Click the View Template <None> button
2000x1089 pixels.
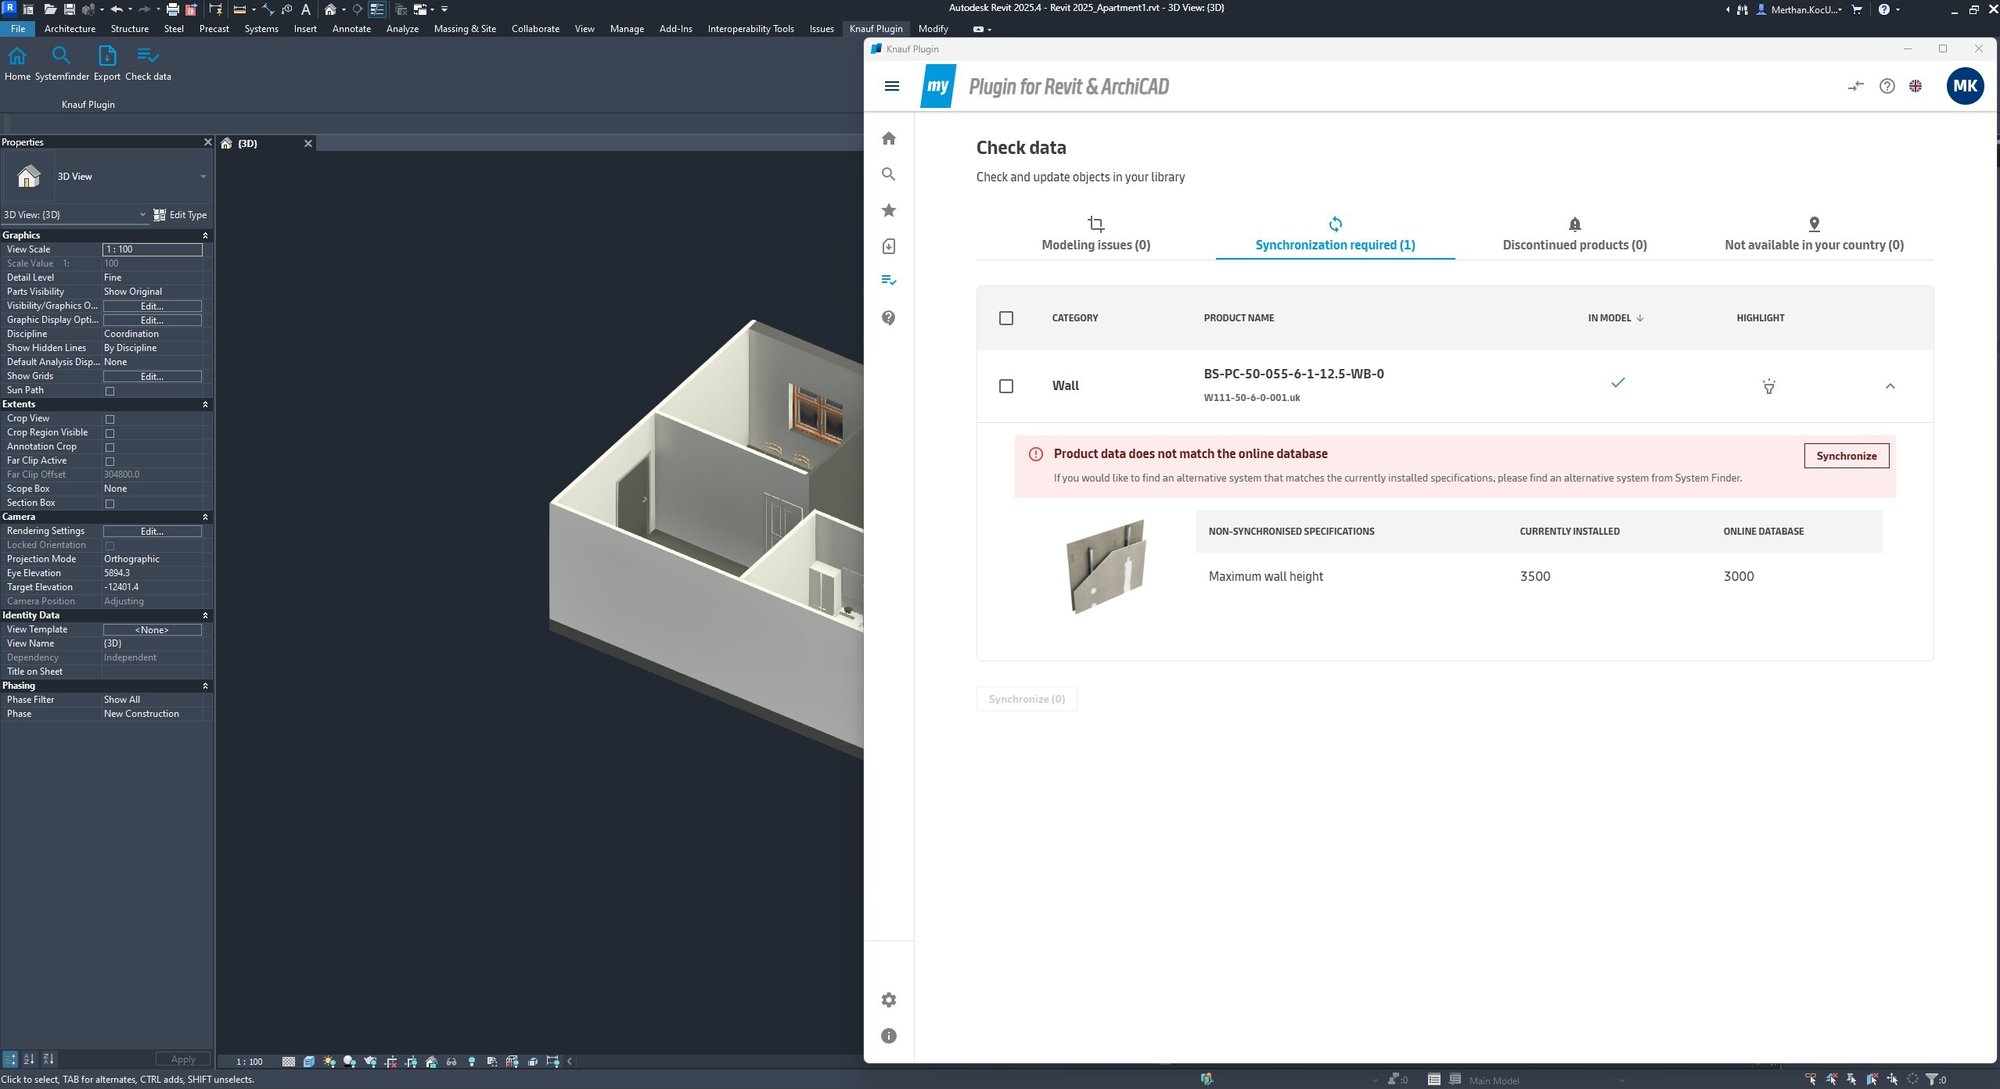[152, 630]
